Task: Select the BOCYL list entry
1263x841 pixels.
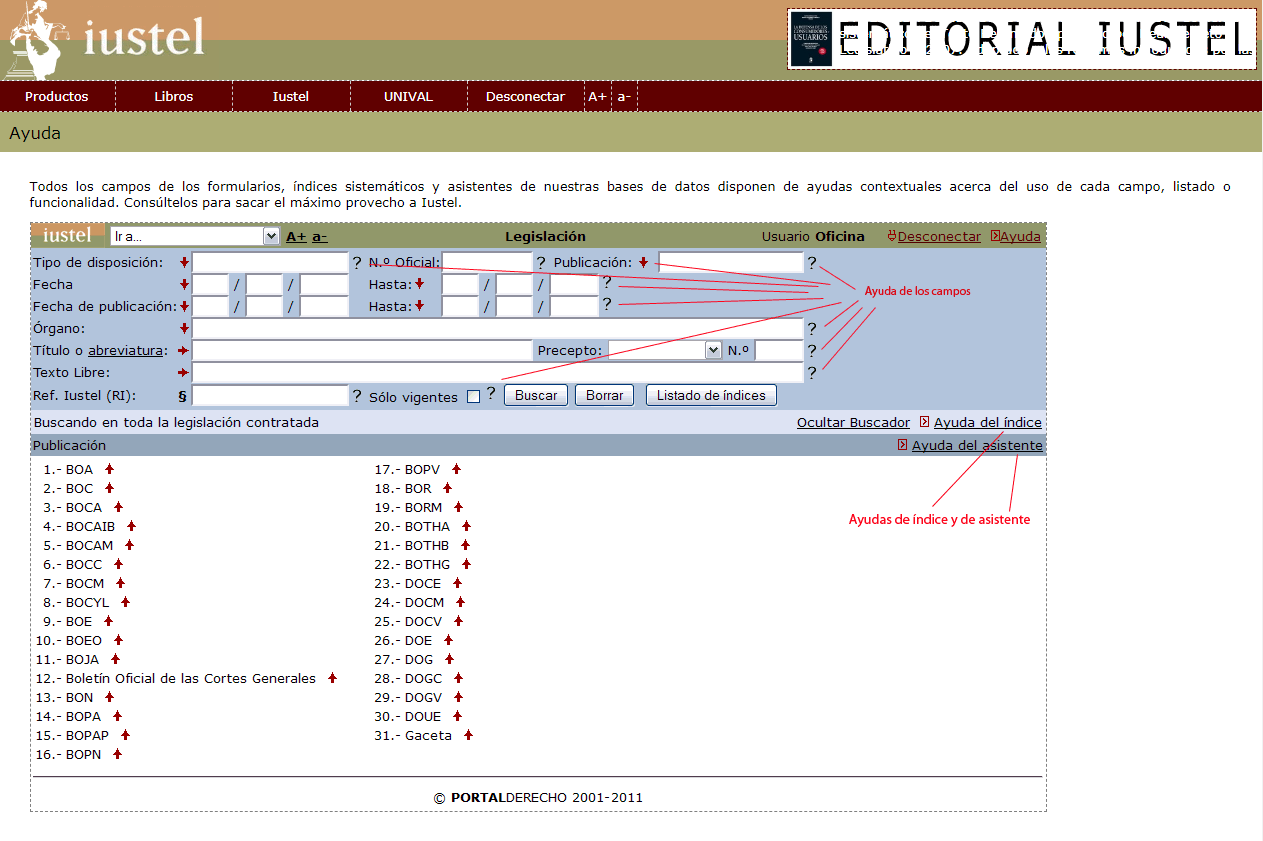Action: (88, 603)
